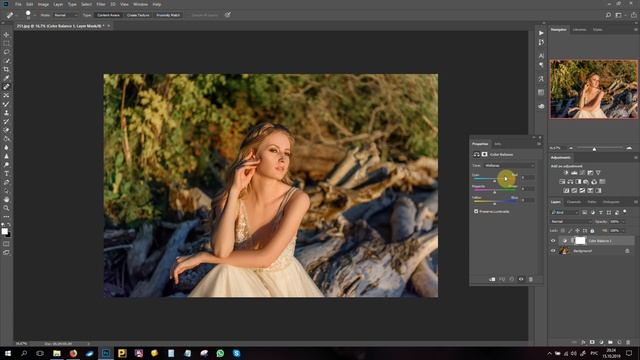
Task: Select the Clone Stamp tool
Action: click(x=6, y=113)
